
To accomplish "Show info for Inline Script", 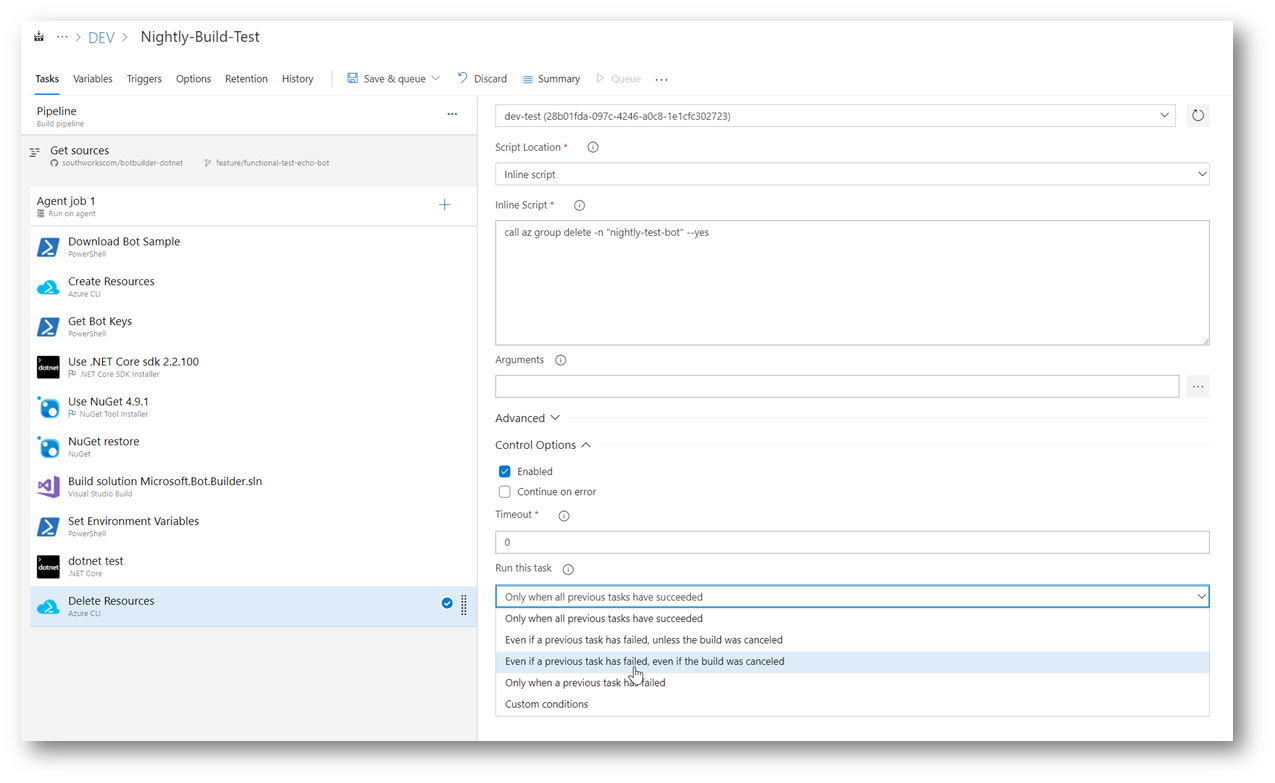I will click(579, 205).
